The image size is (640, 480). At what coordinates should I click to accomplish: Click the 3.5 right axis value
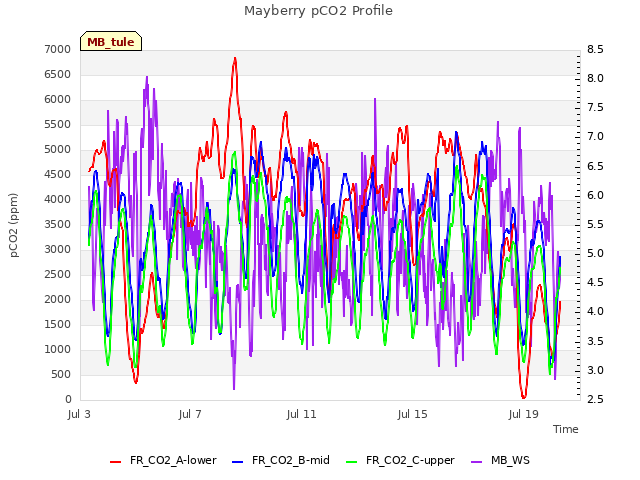click(x=595, y=341)
